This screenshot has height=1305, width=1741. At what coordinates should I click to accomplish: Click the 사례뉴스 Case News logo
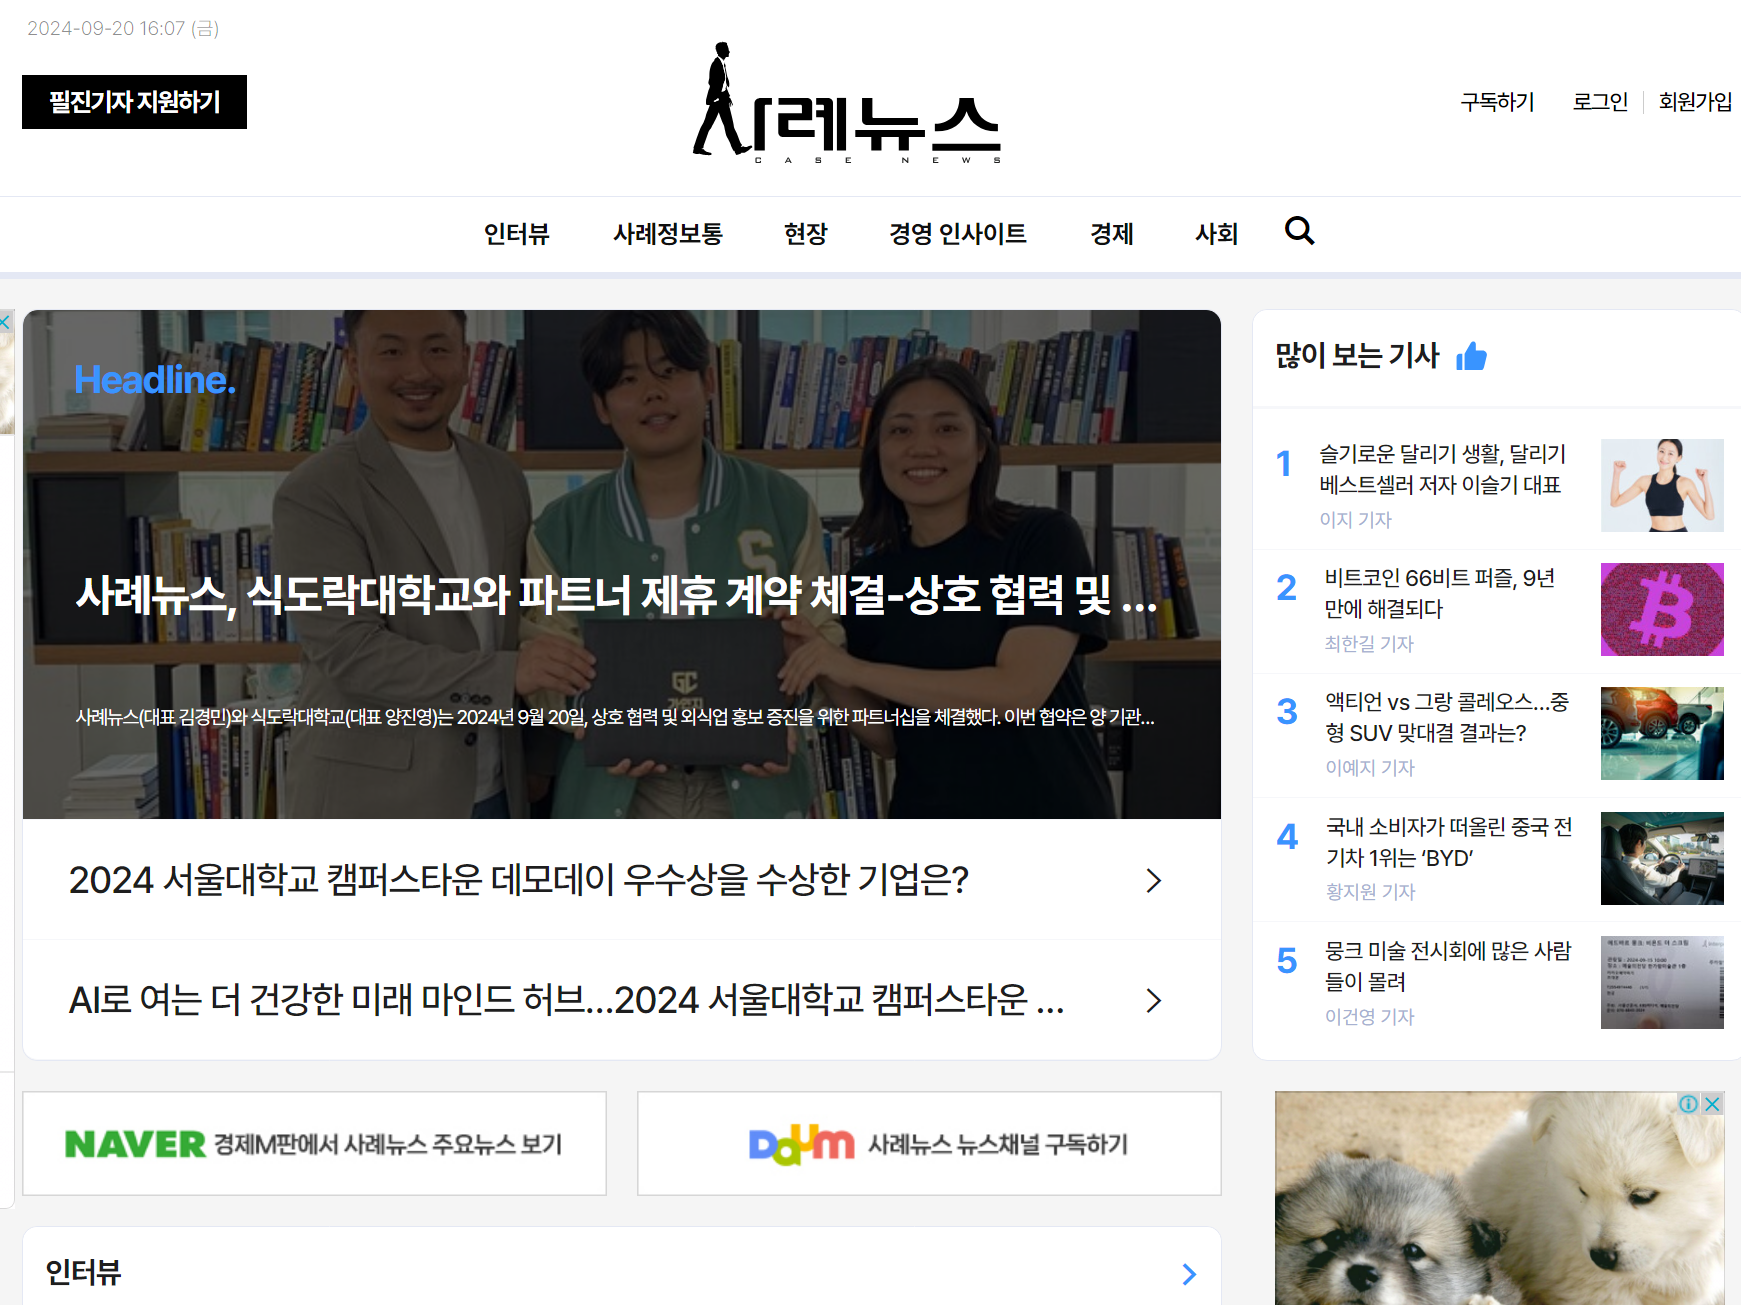[847, 103]
